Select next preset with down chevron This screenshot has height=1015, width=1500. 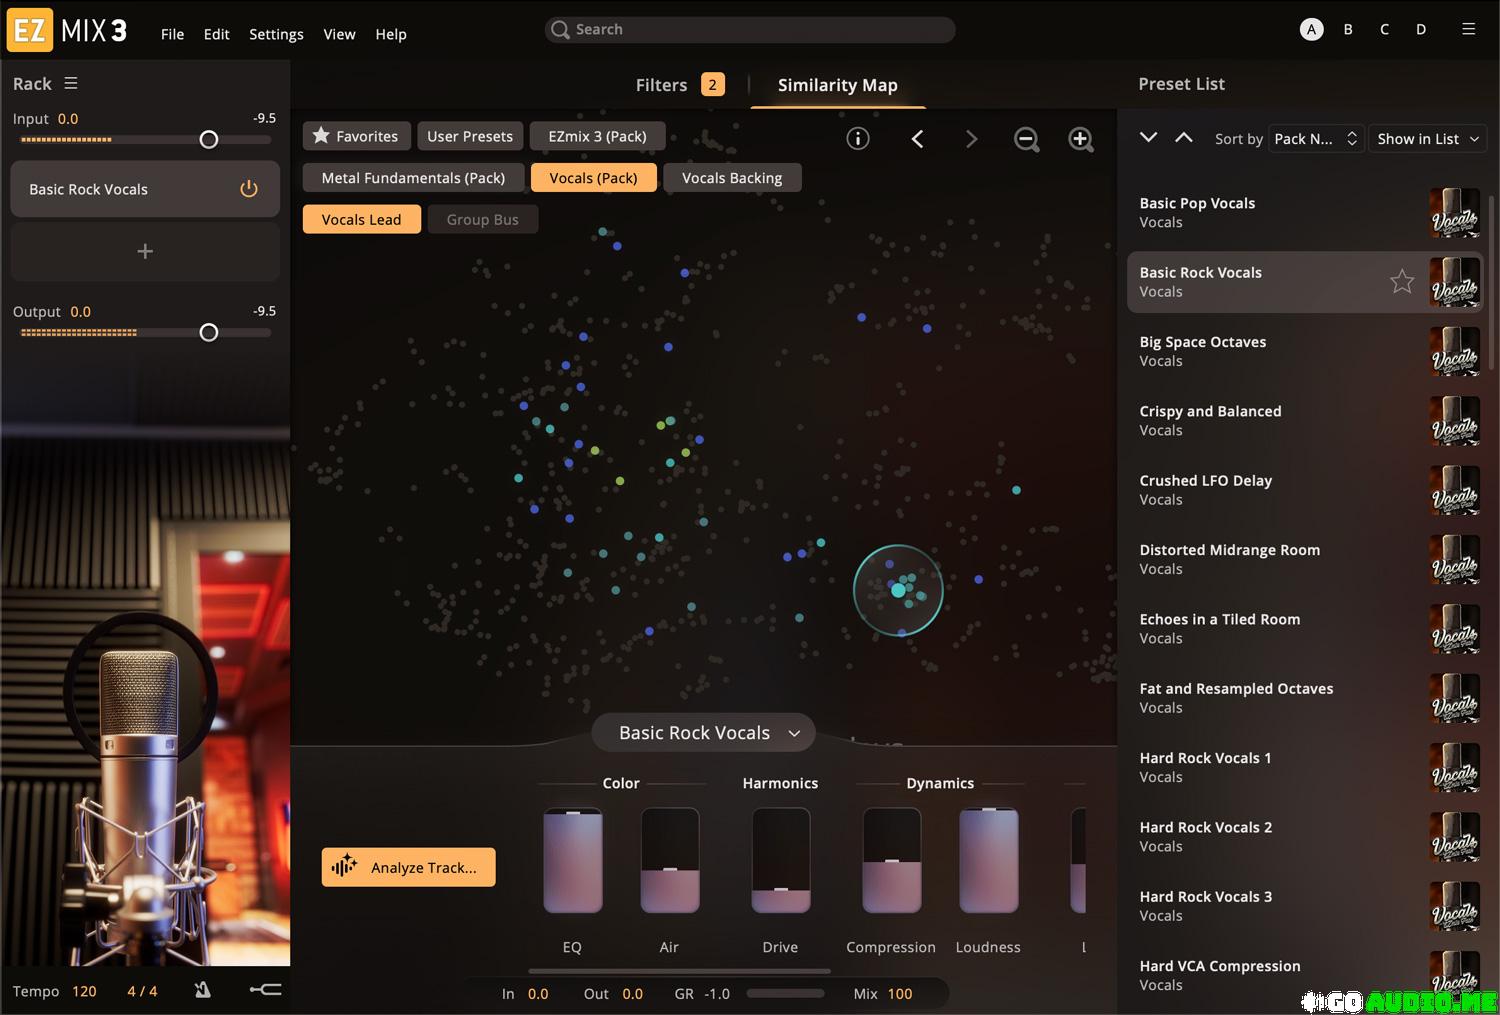coord(1148,137)
